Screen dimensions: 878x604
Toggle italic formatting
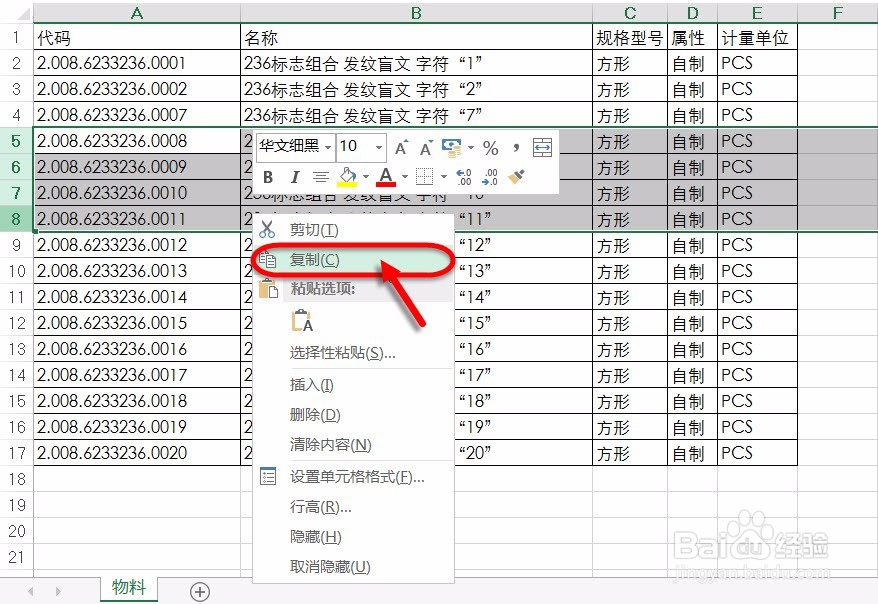click(293, 175)
